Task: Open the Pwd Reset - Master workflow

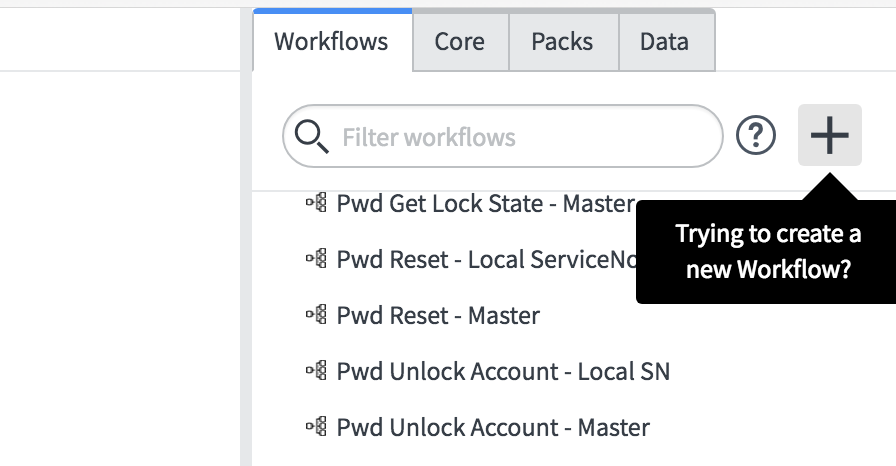Action: click(x=438, y=316)
